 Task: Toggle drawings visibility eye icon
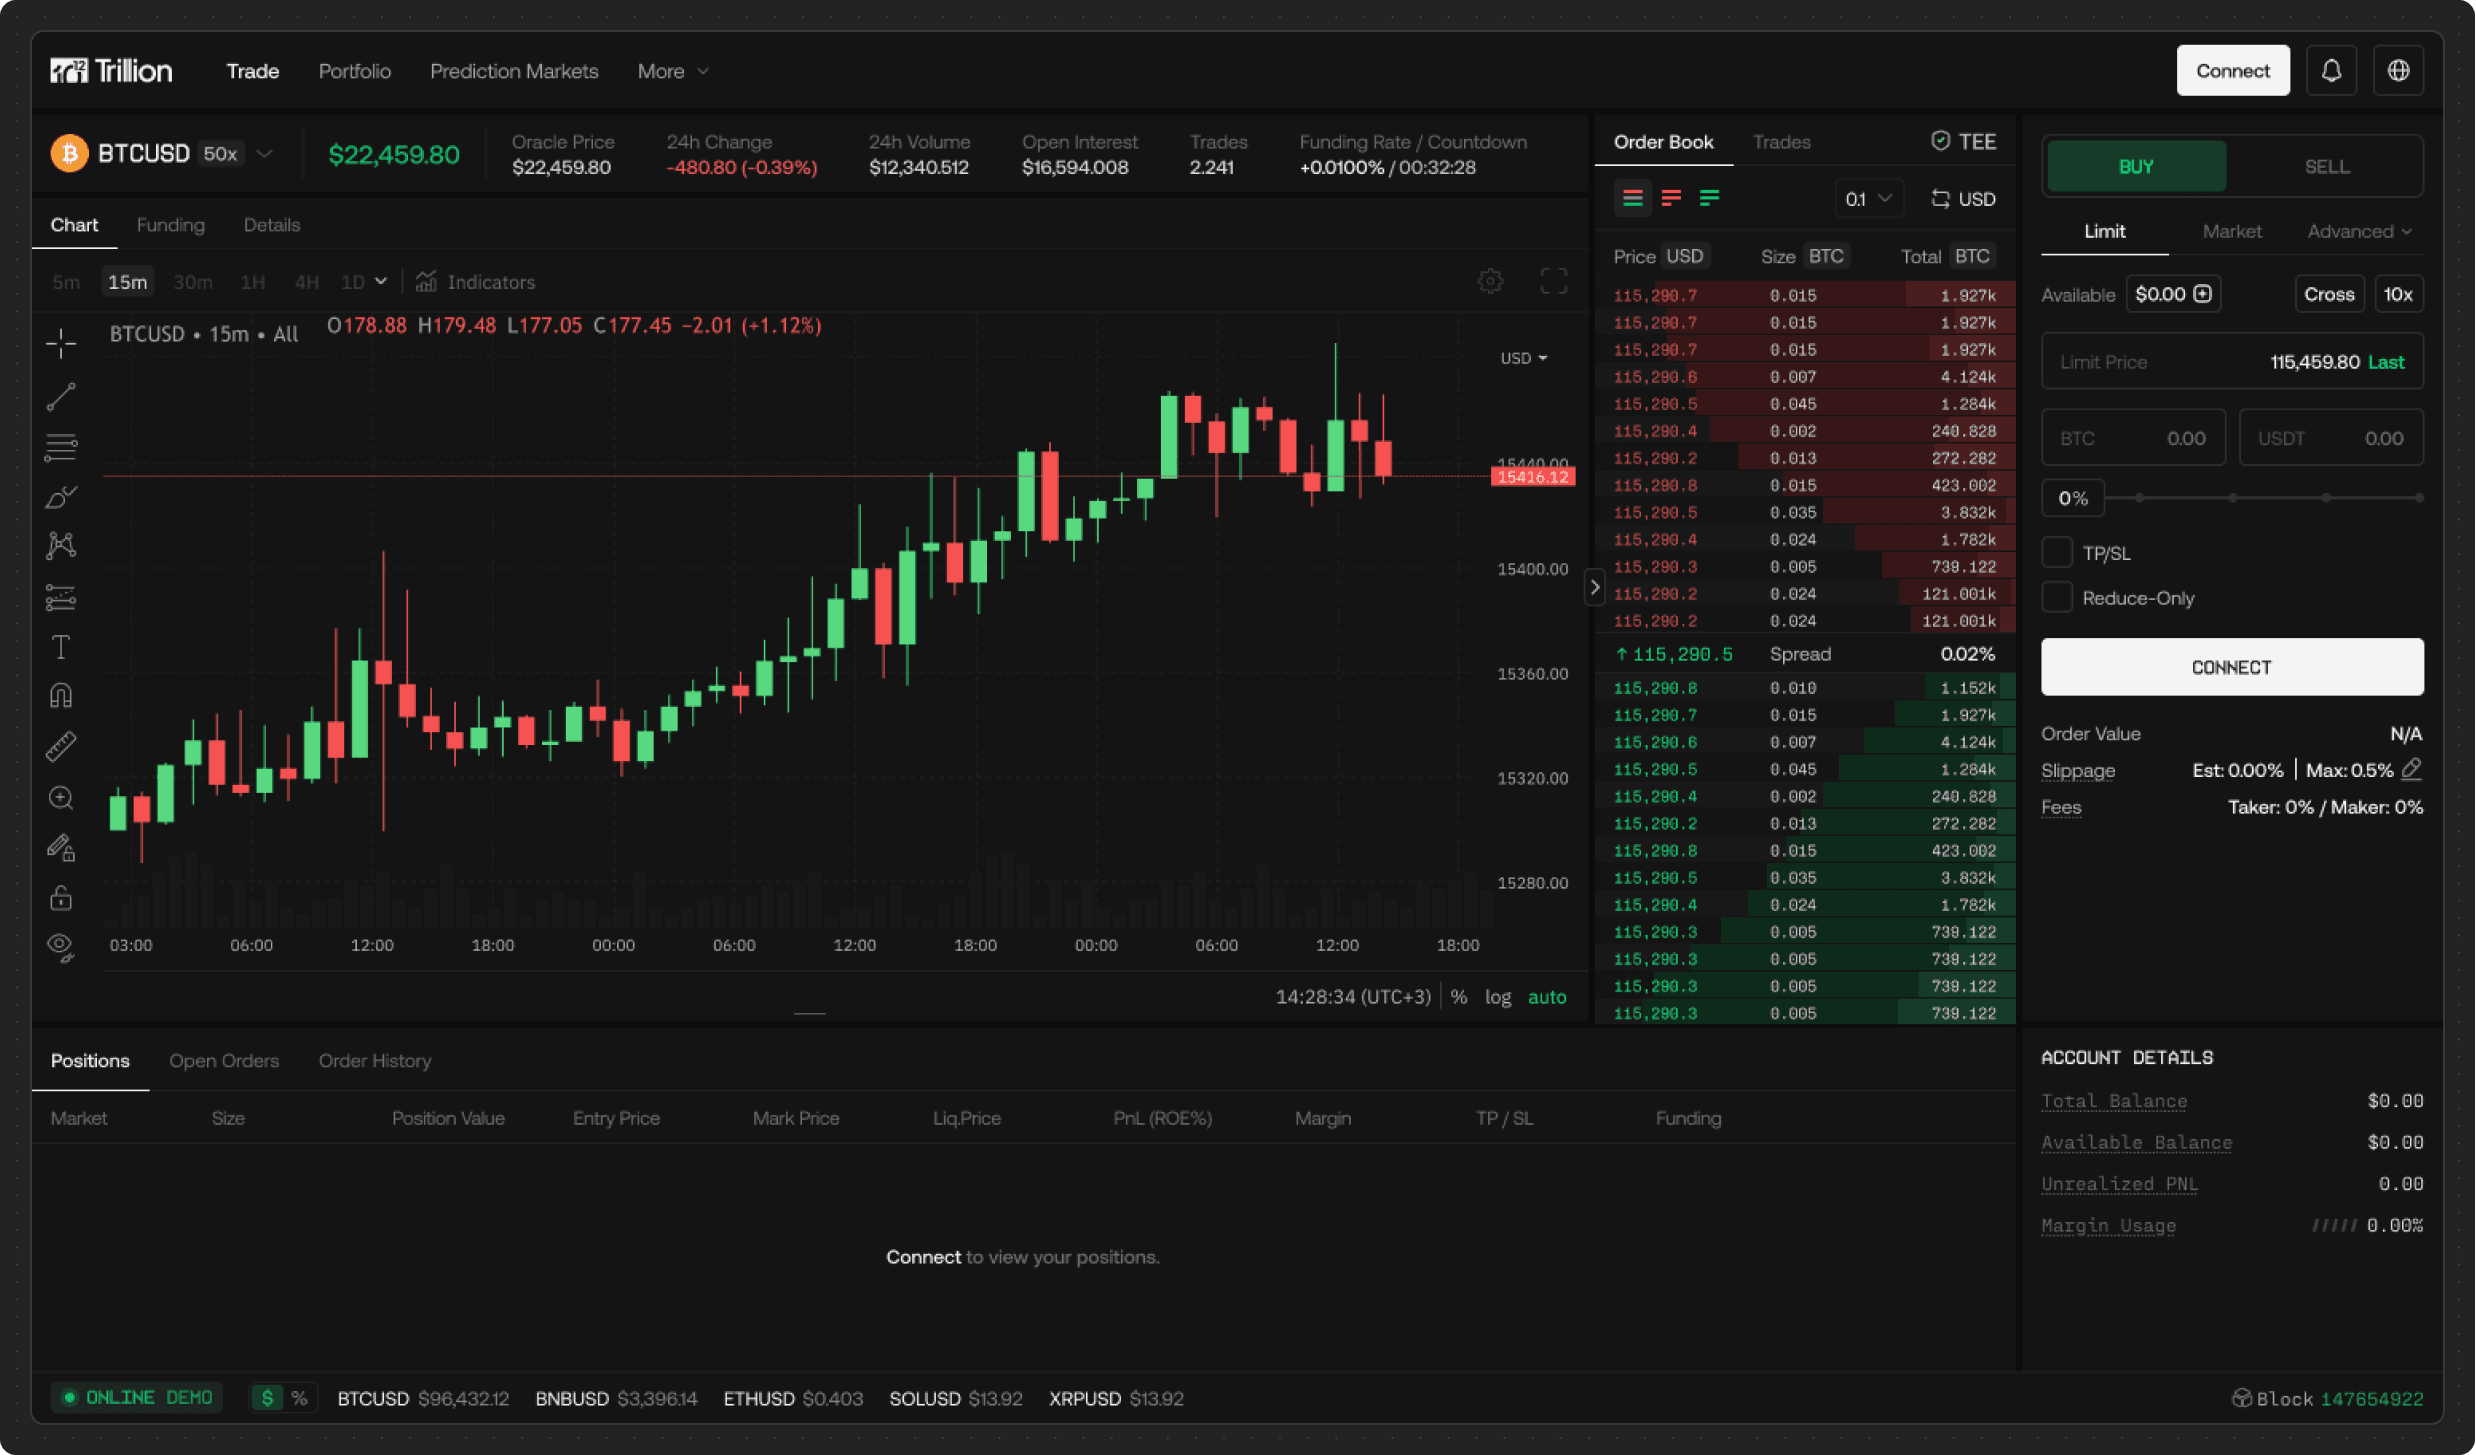click(x=61, y=946)
